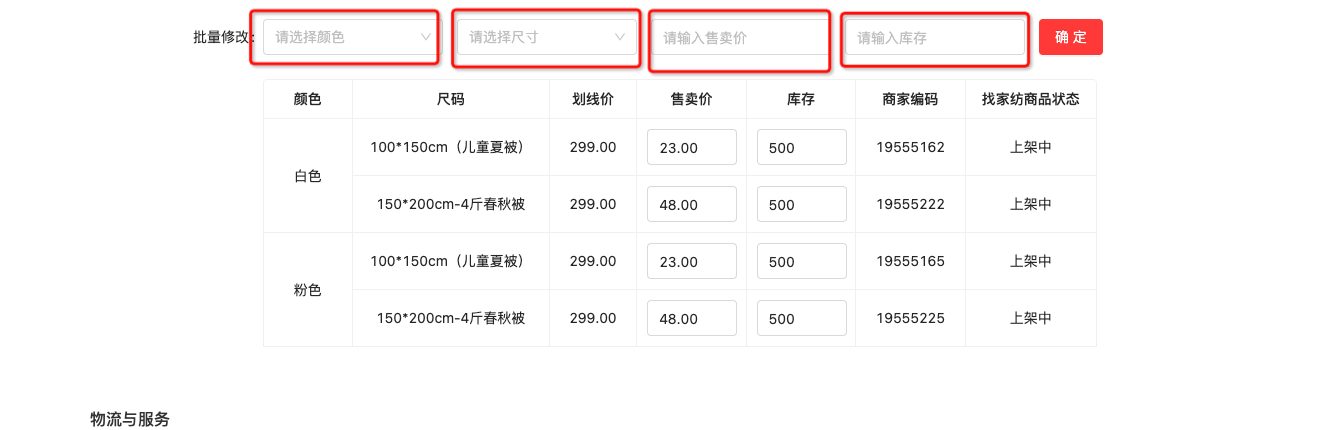Viewport: 1335px width, 430px height.
Task: Focus the 请输入库存 batch stock field
Action: pos(935,37)
